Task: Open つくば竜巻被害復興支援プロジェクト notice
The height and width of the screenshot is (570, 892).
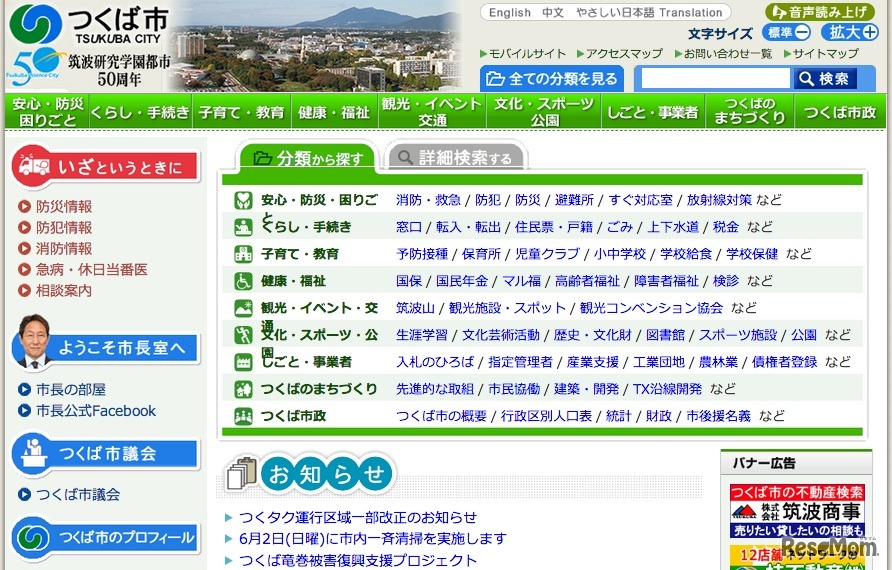Action: pos(358,560)
